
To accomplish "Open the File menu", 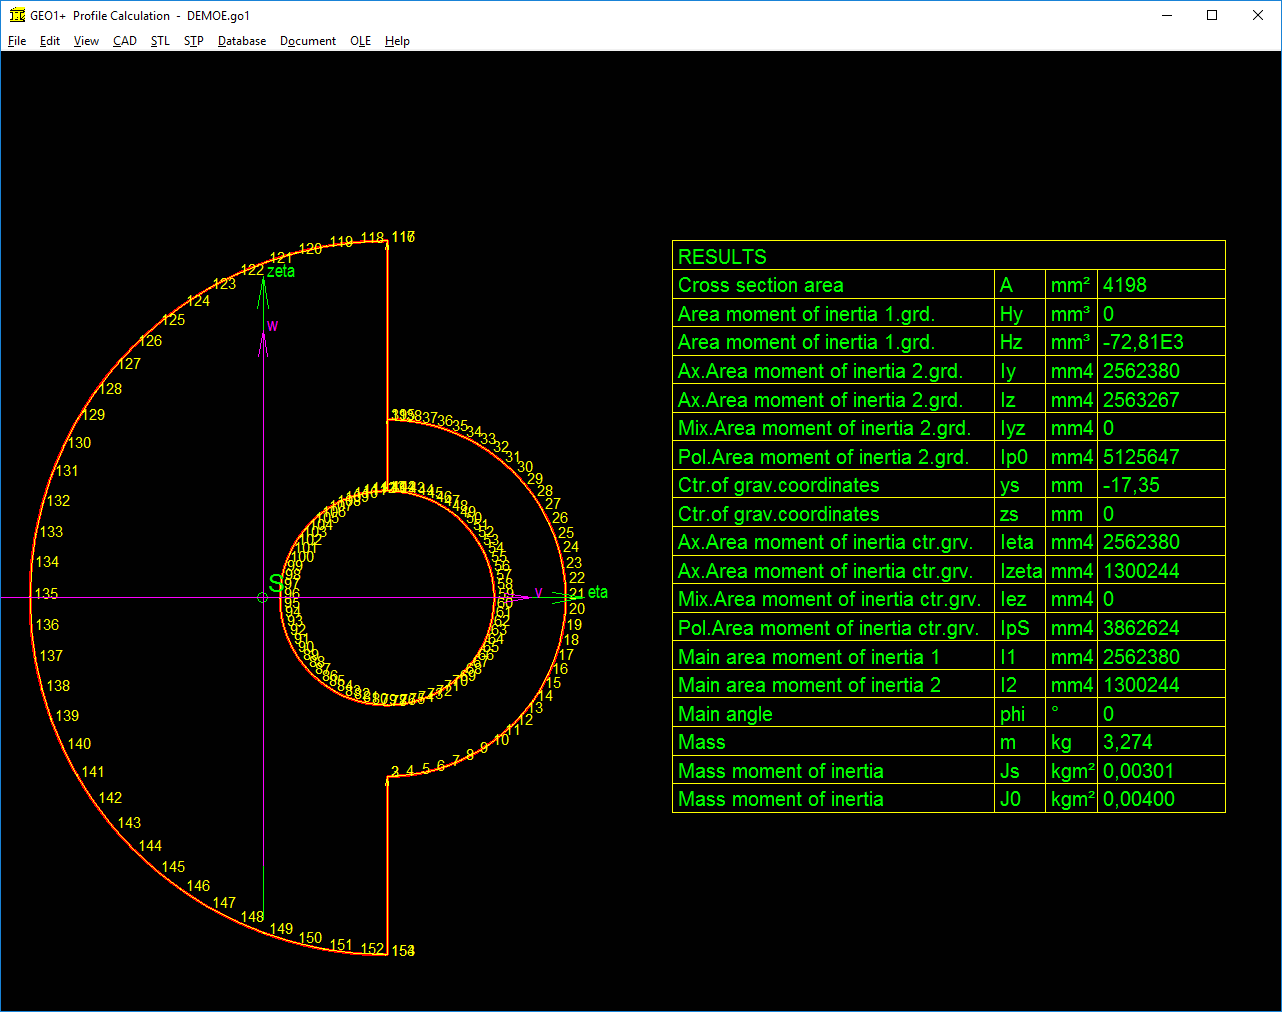I will (x=17, y=41).
